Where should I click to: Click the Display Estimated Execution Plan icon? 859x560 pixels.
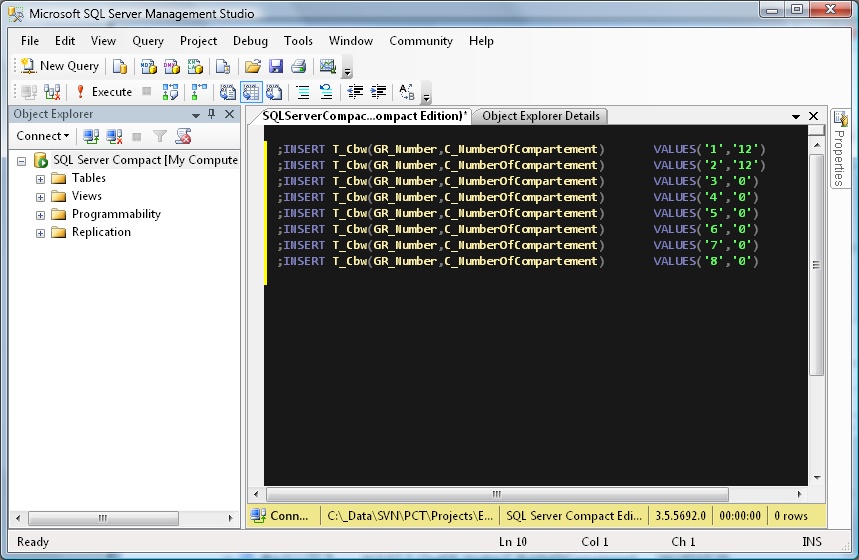pos(170,92)
